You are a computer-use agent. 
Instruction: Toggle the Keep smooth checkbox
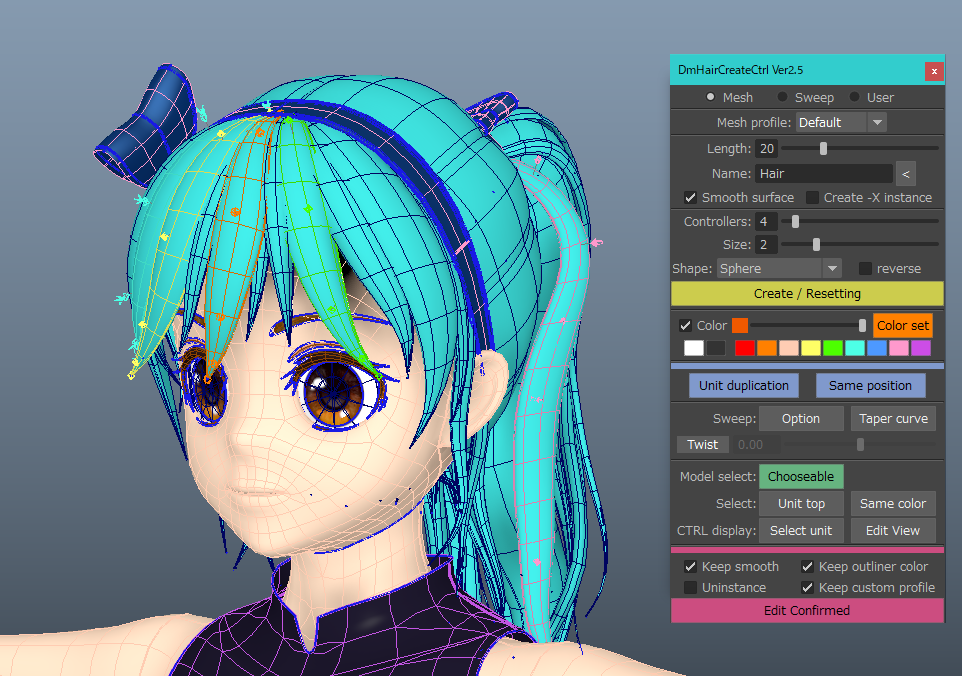pos(690,567)
